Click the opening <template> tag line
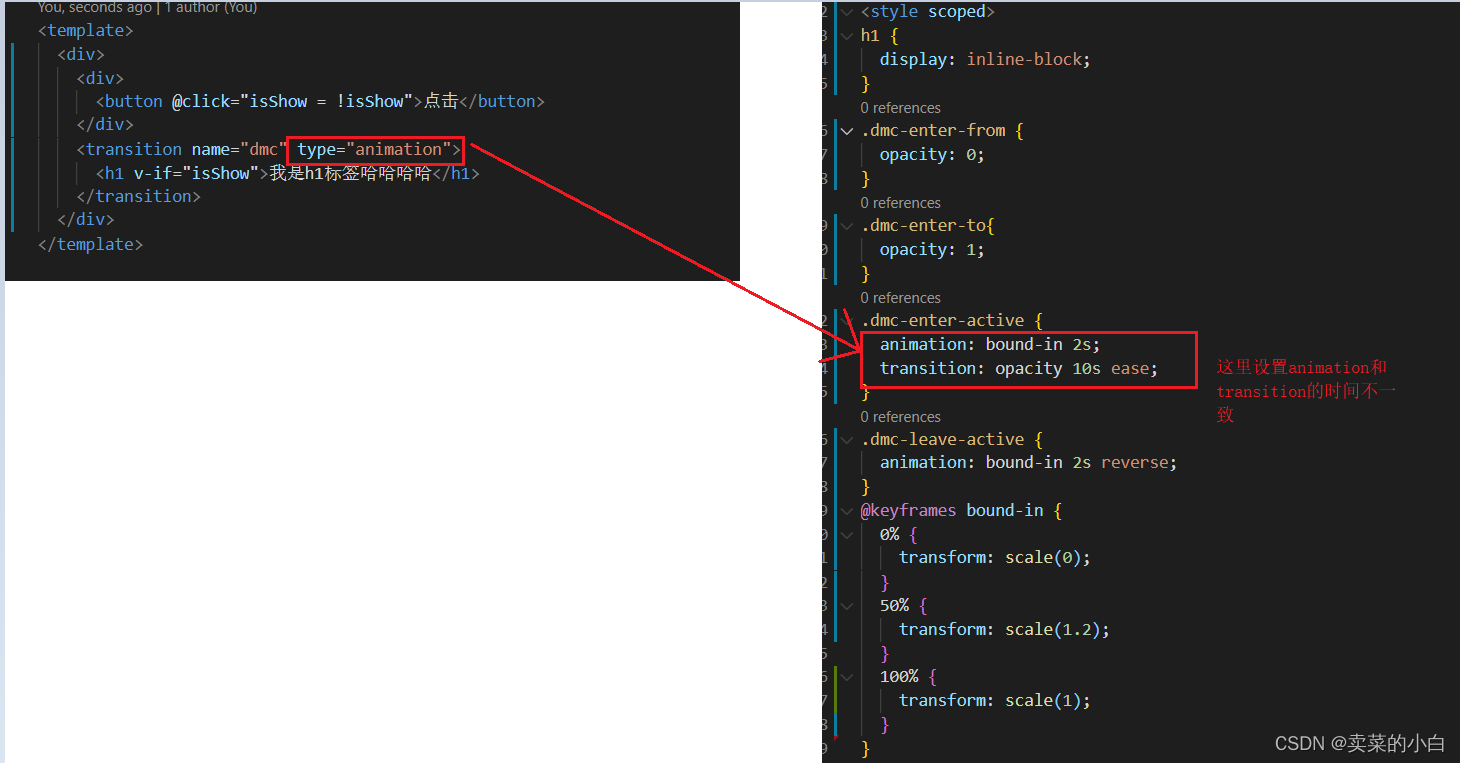The width and height of the screenshot is (1460, 763). 85,31
